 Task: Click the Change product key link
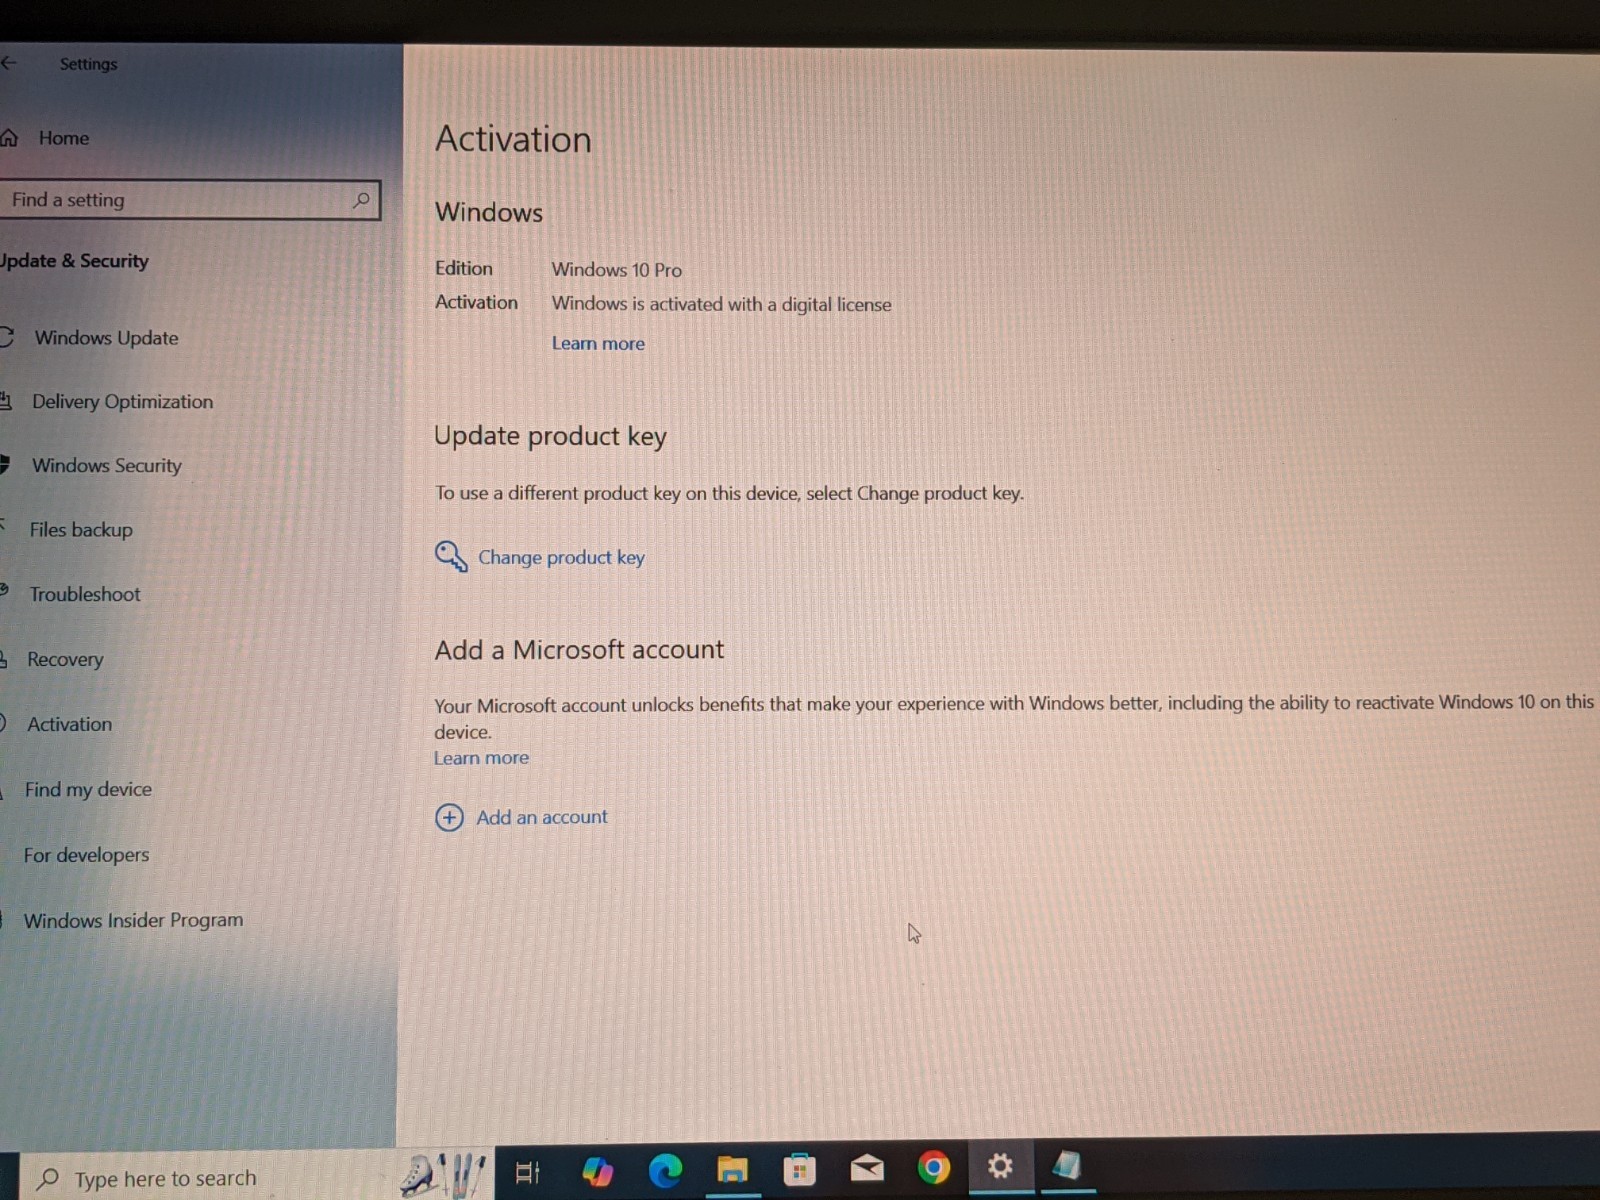pos(561,558)
